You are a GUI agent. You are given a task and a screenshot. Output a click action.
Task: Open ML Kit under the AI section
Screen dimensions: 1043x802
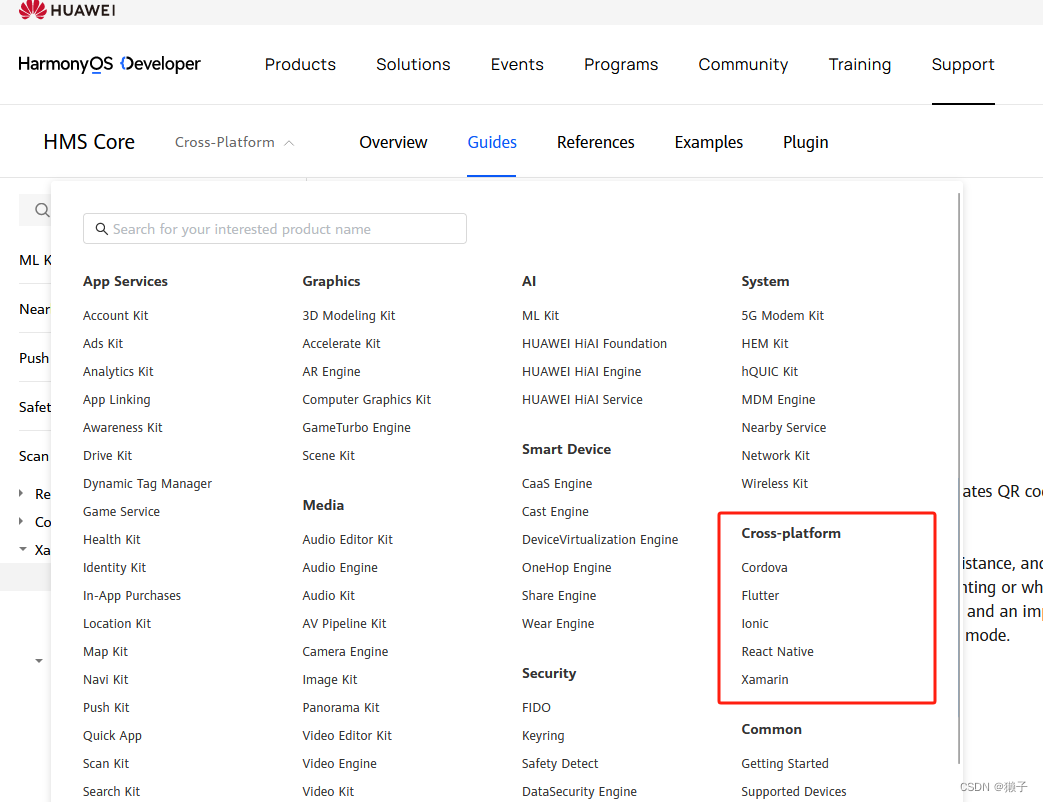pos(540,315)
